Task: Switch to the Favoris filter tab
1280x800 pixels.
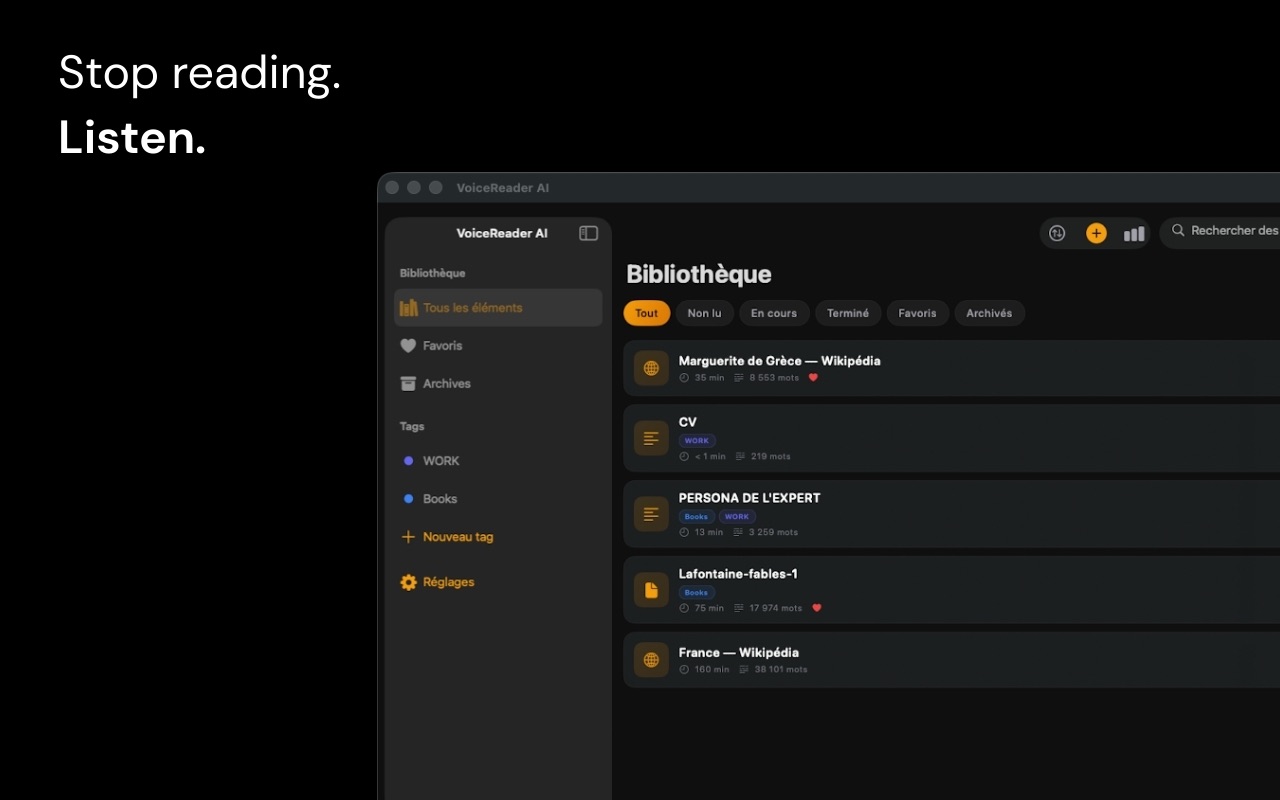Action: [917, 313]
